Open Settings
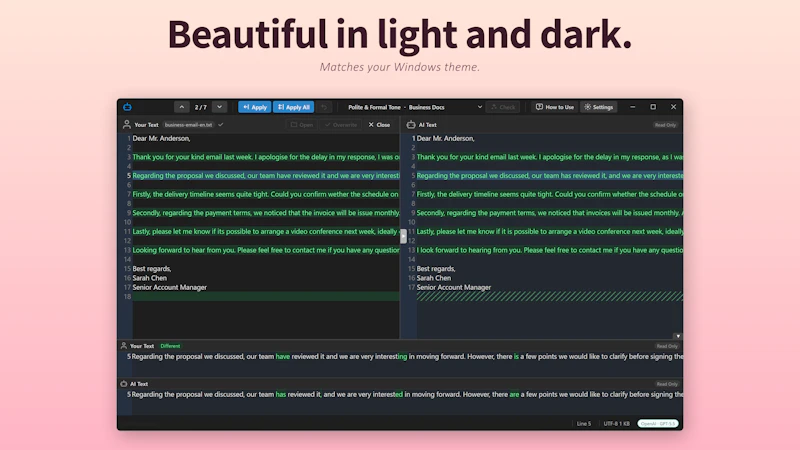 (x=598, y=107)
